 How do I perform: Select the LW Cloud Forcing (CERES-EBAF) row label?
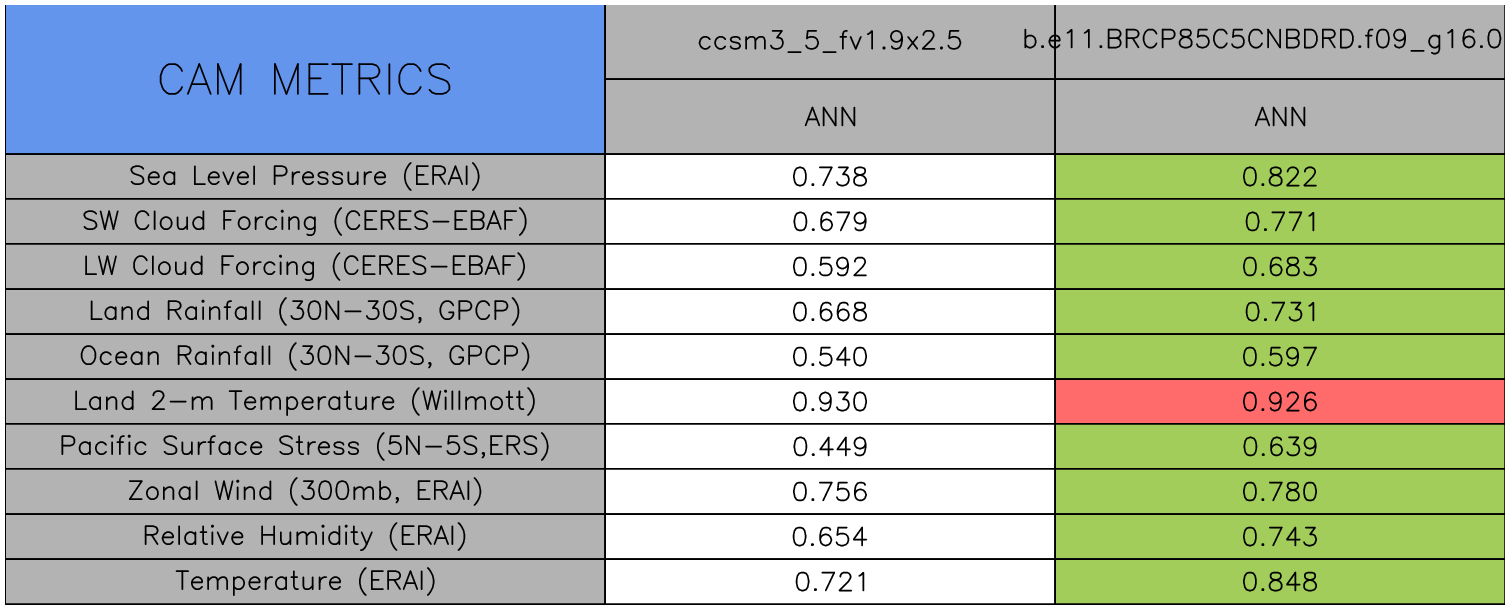305,266
